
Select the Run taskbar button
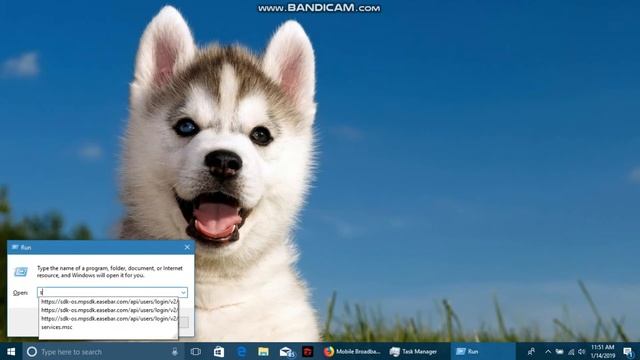click(x=483, y=351)
